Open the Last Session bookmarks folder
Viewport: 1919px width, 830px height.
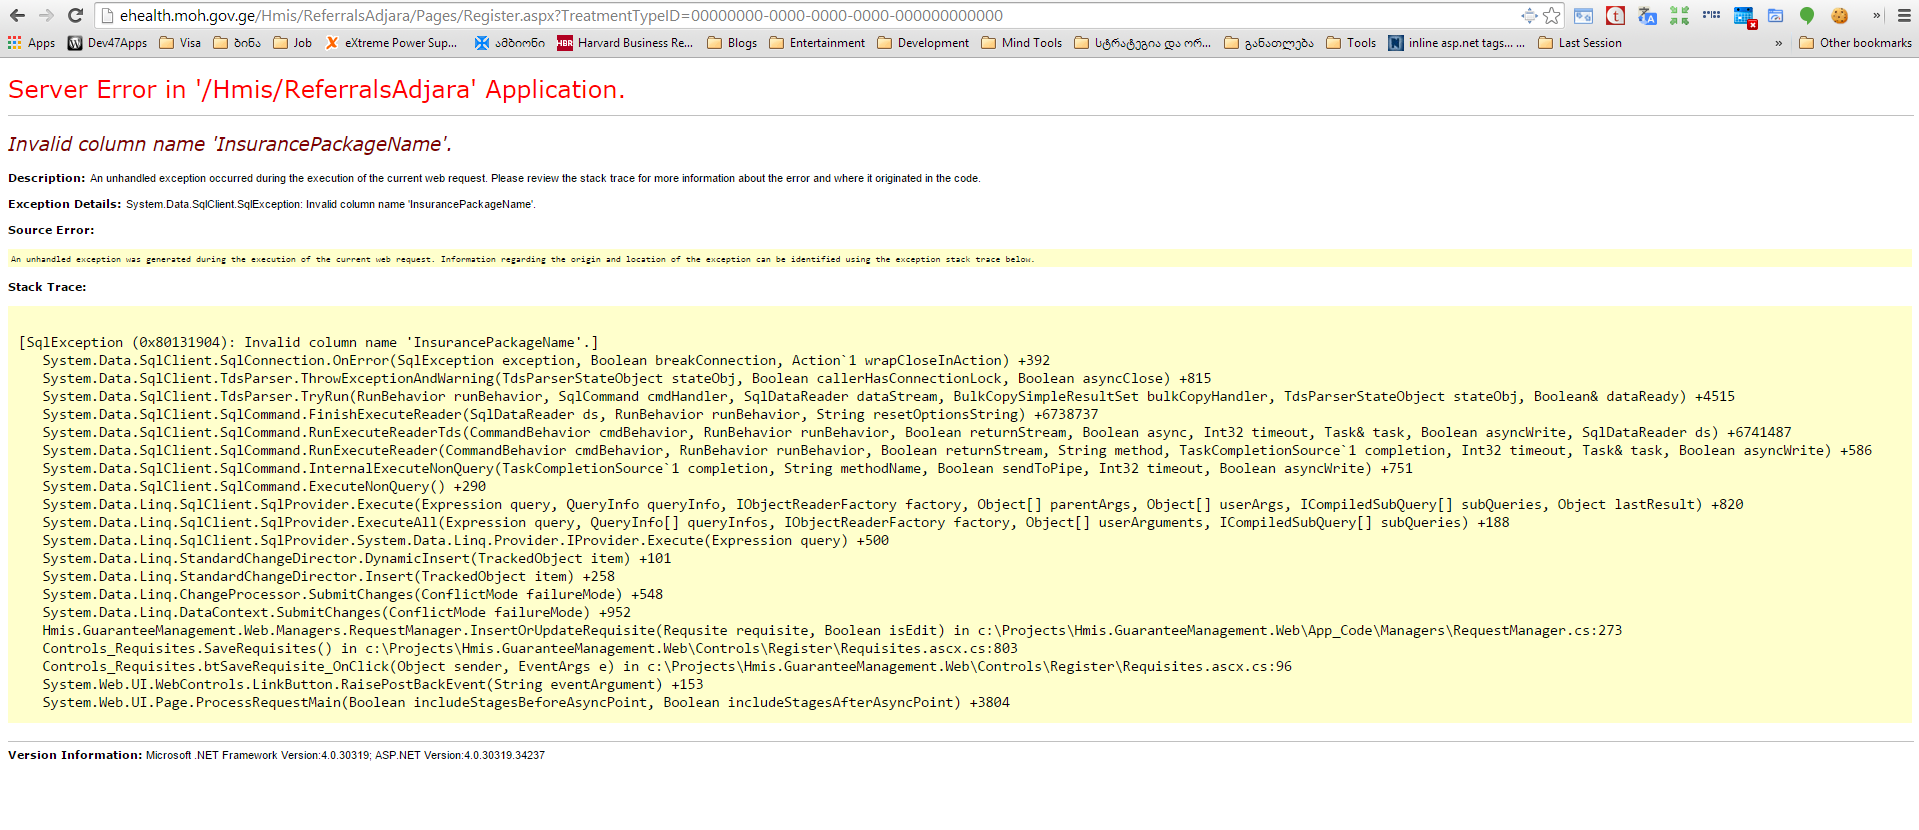click(1580, 43)
